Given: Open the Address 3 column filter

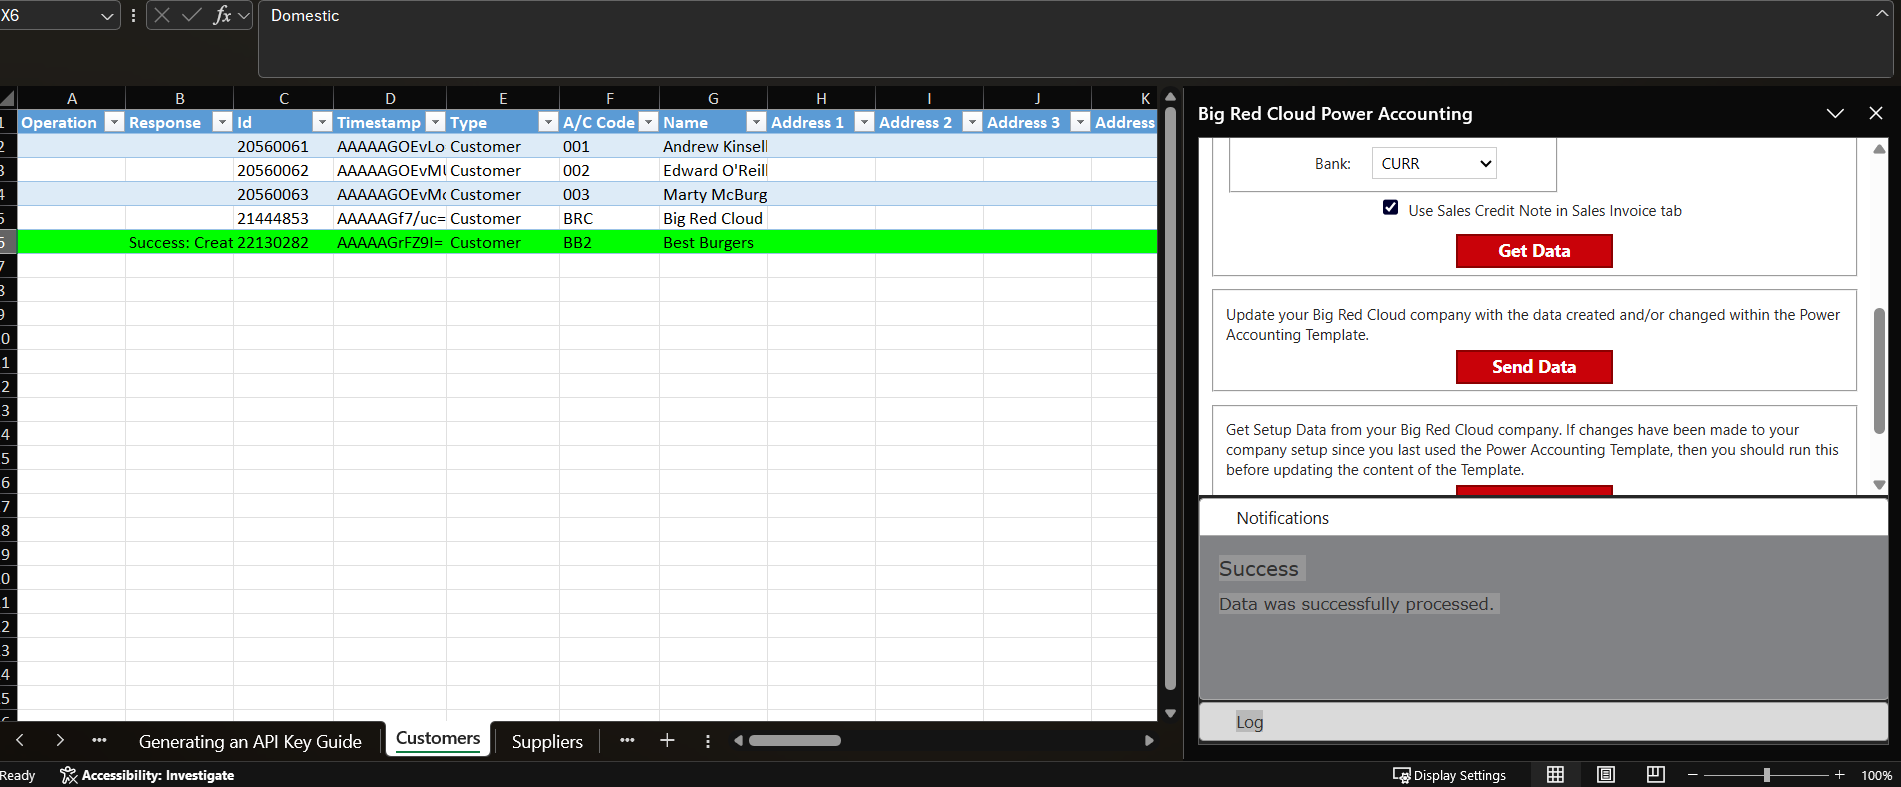Looking at the screenshot, I should pyautogui.click(x=1080, y=122).
